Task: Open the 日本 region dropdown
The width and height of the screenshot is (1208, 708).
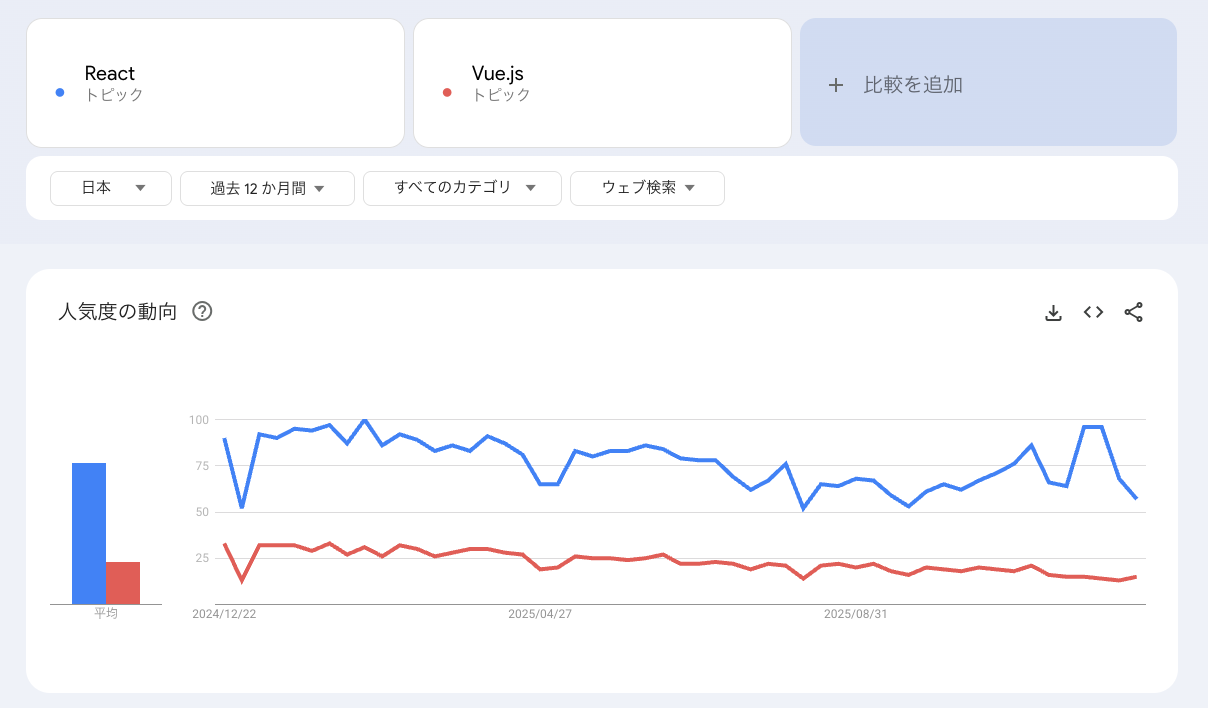Action: click(110, 188)
